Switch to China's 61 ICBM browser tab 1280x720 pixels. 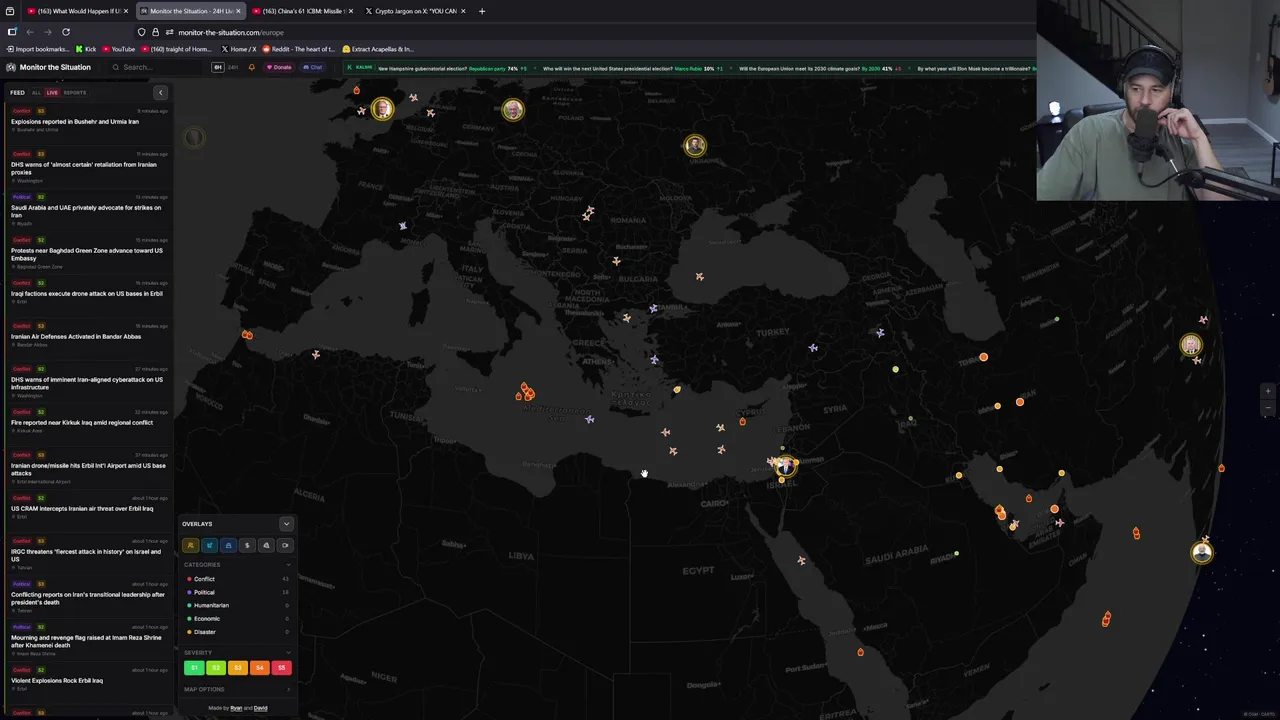[x=304, y=11]
